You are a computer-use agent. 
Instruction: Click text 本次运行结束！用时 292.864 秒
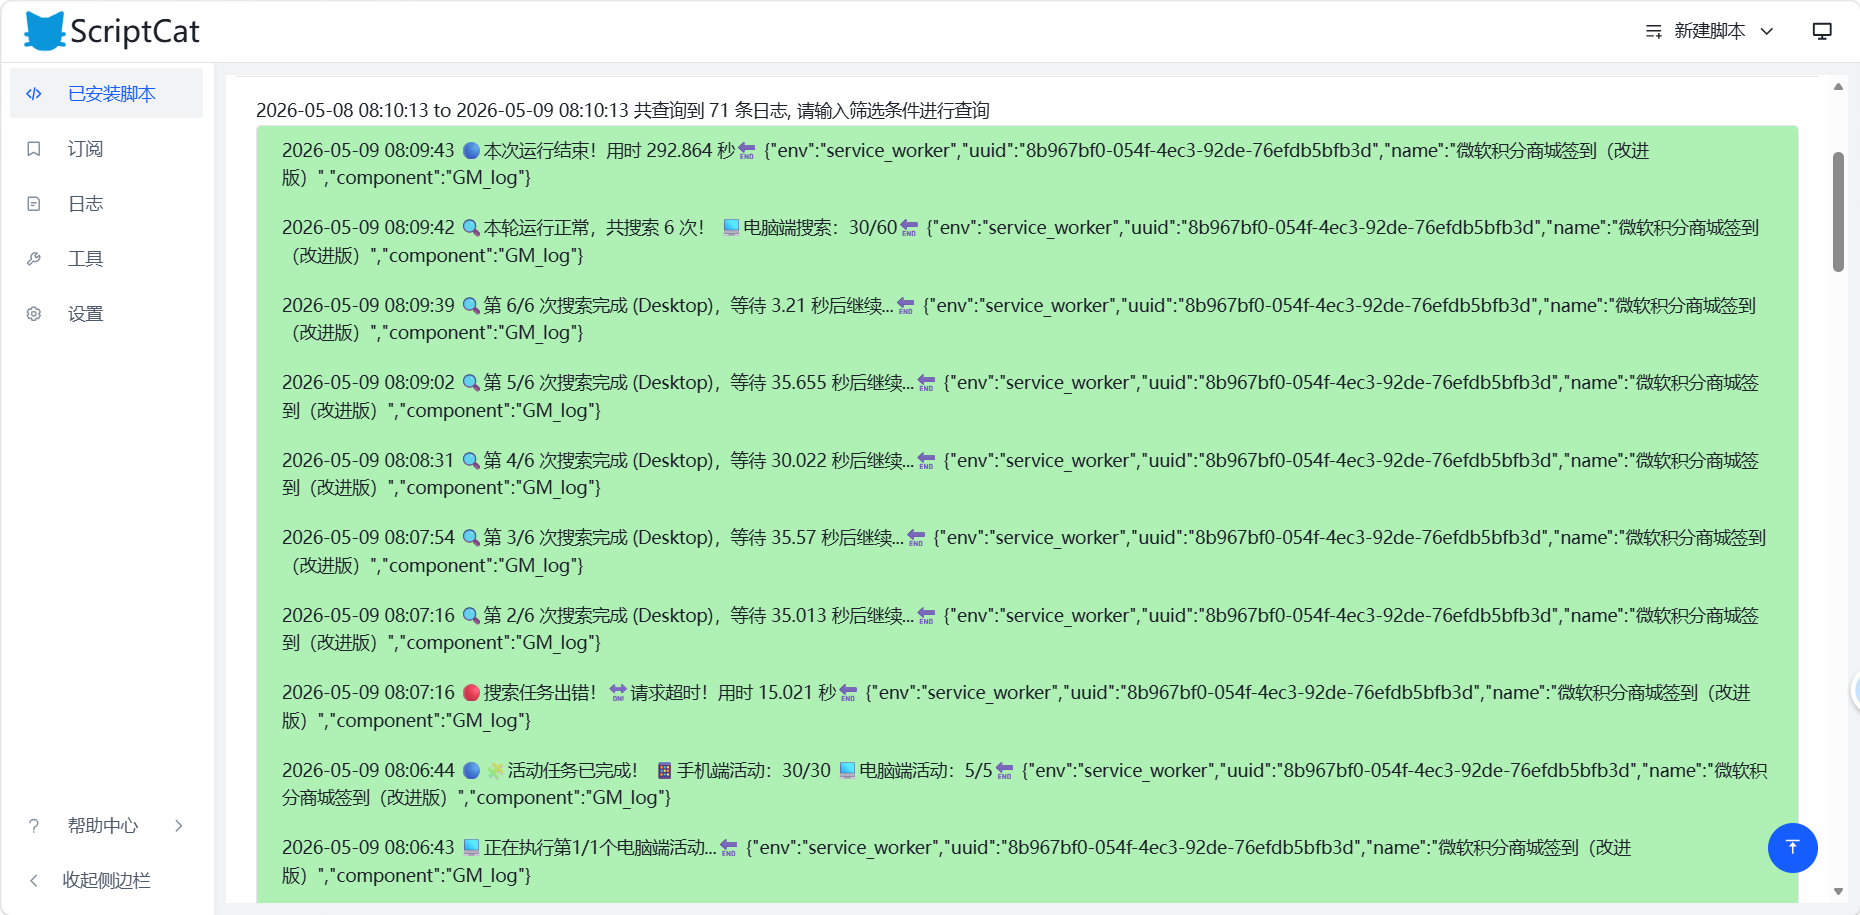pos(609,150)
